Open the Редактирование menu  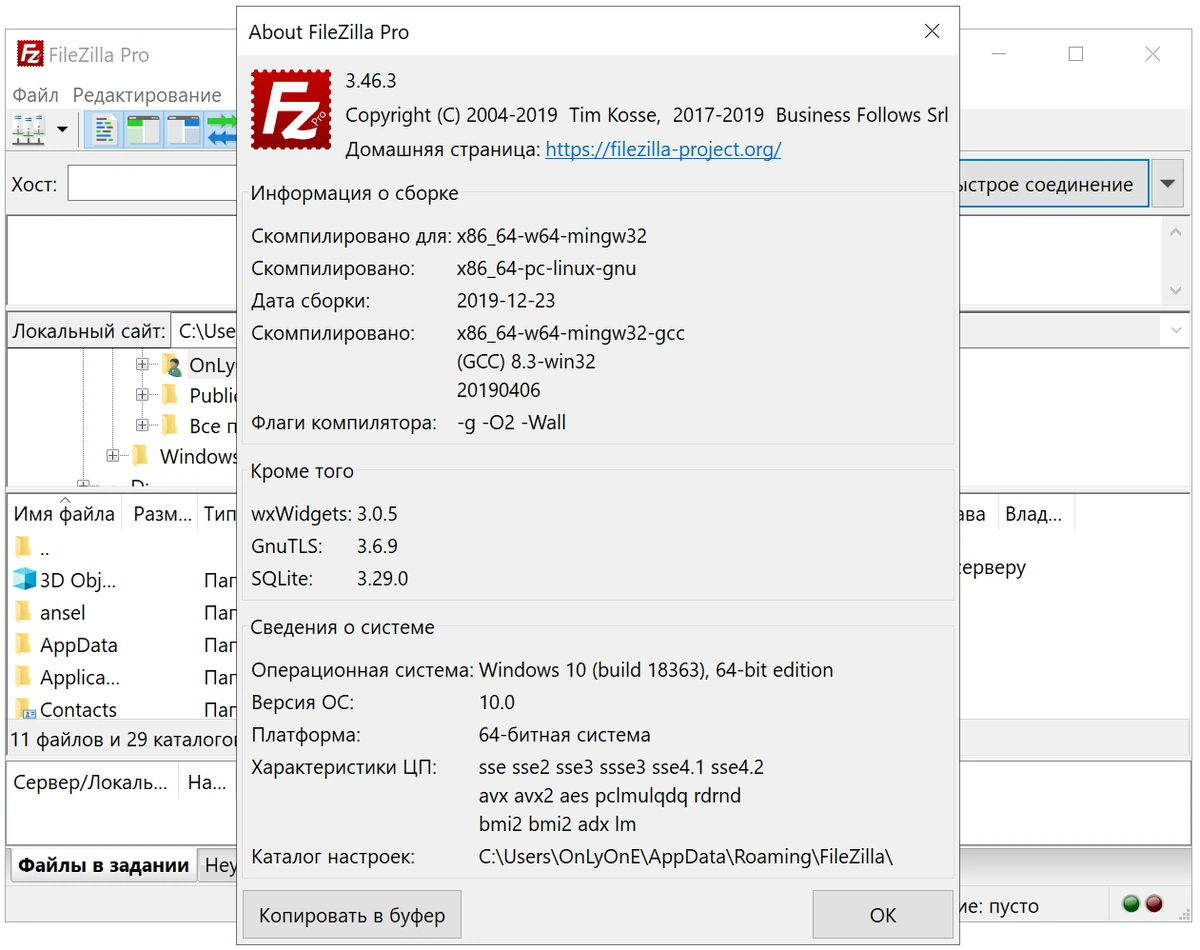tap(147, 95)
